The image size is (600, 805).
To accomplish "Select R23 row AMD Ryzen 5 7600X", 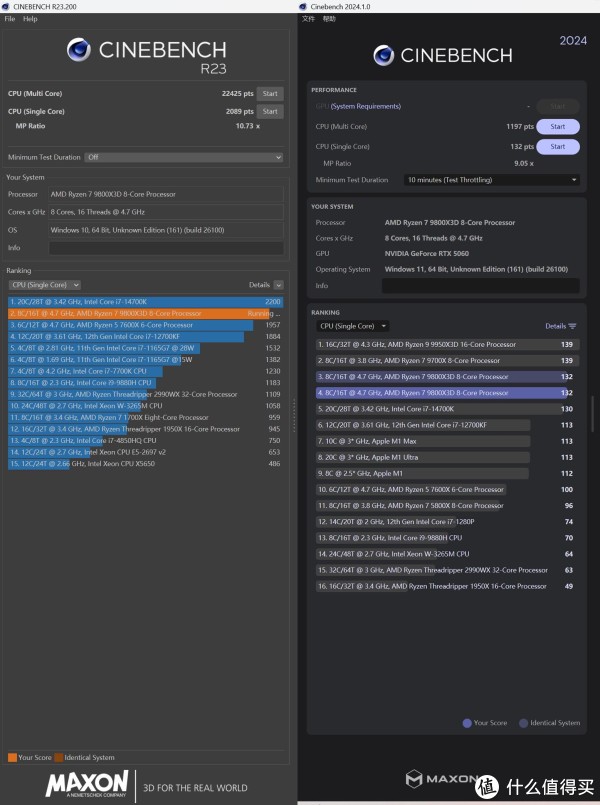I will (146, 325).
